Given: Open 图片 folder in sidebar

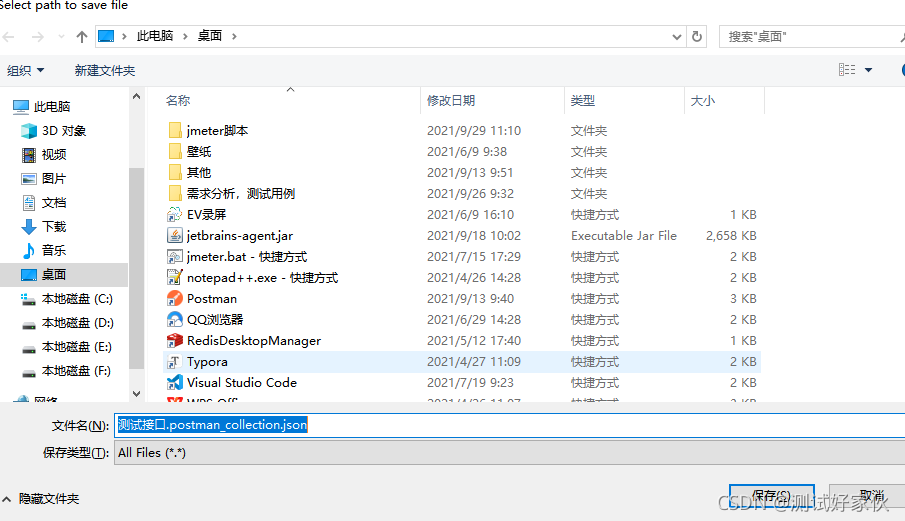Looking at the screenshot, I should 44,179.
